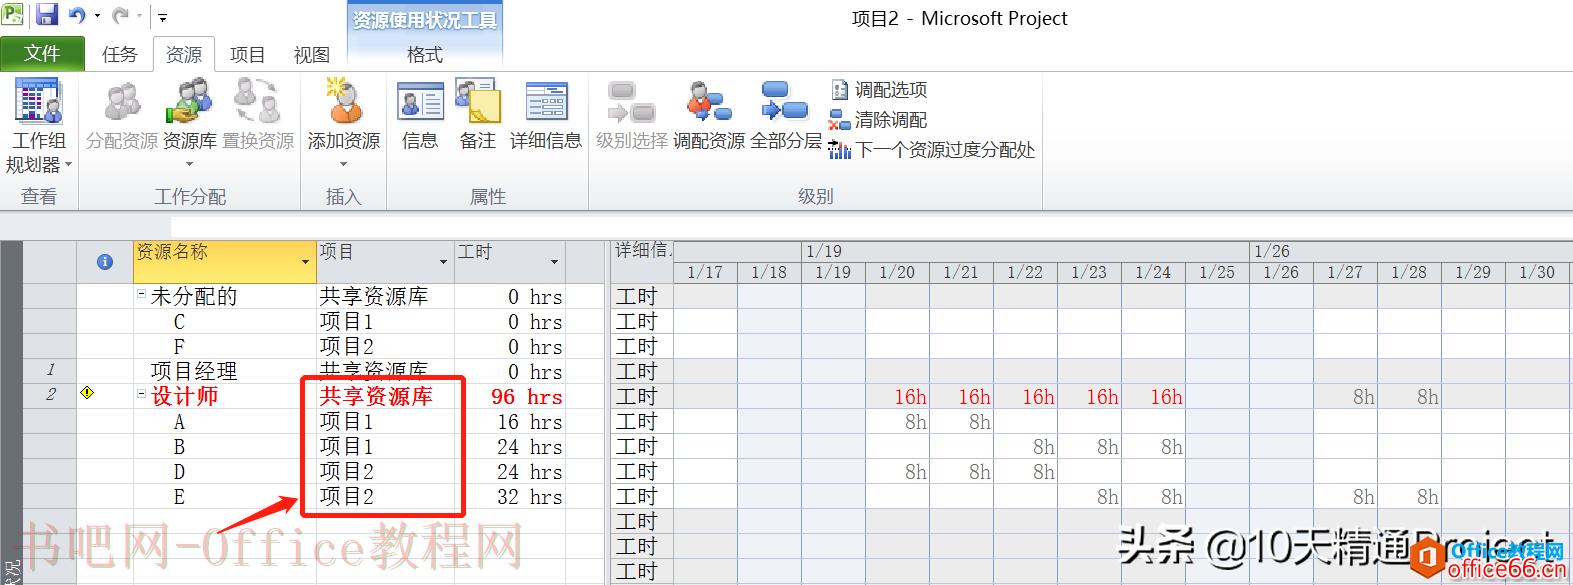Screen dimensions: 1573x585
Task: Click the 32 hrs work cell for E
Action: 510,496
